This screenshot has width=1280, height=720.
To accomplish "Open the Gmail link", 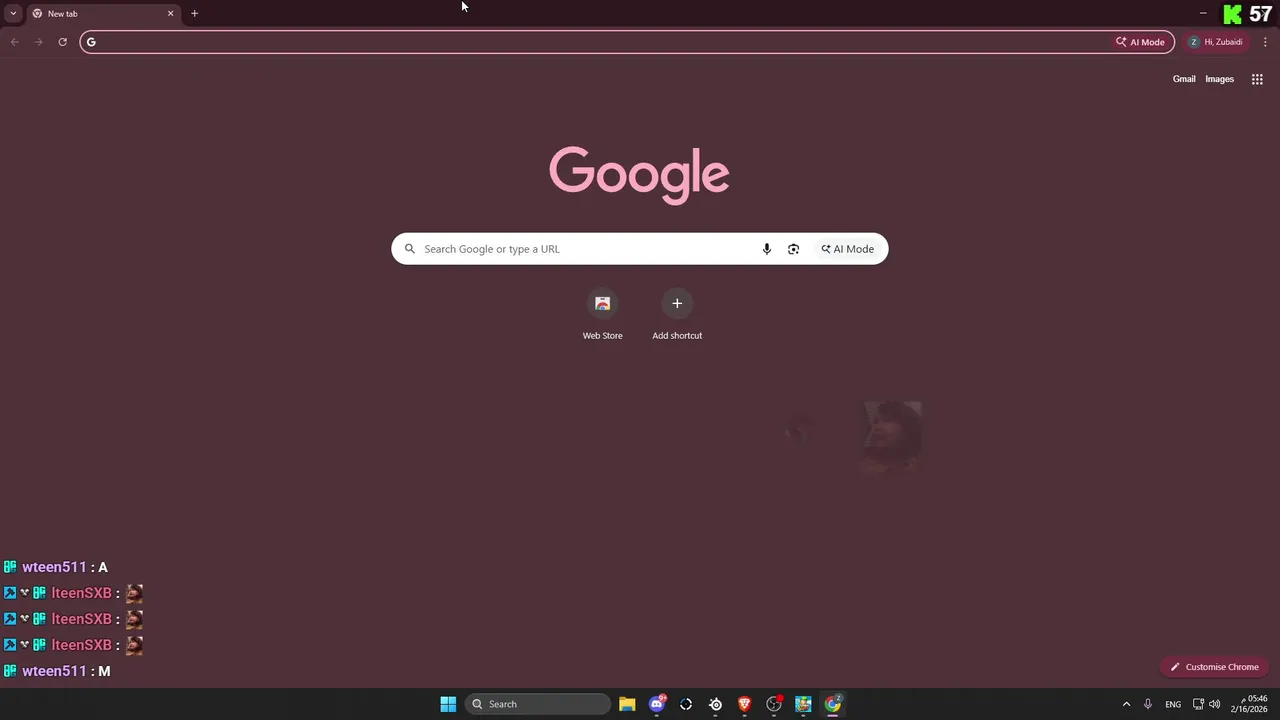I will [1184, 79].
